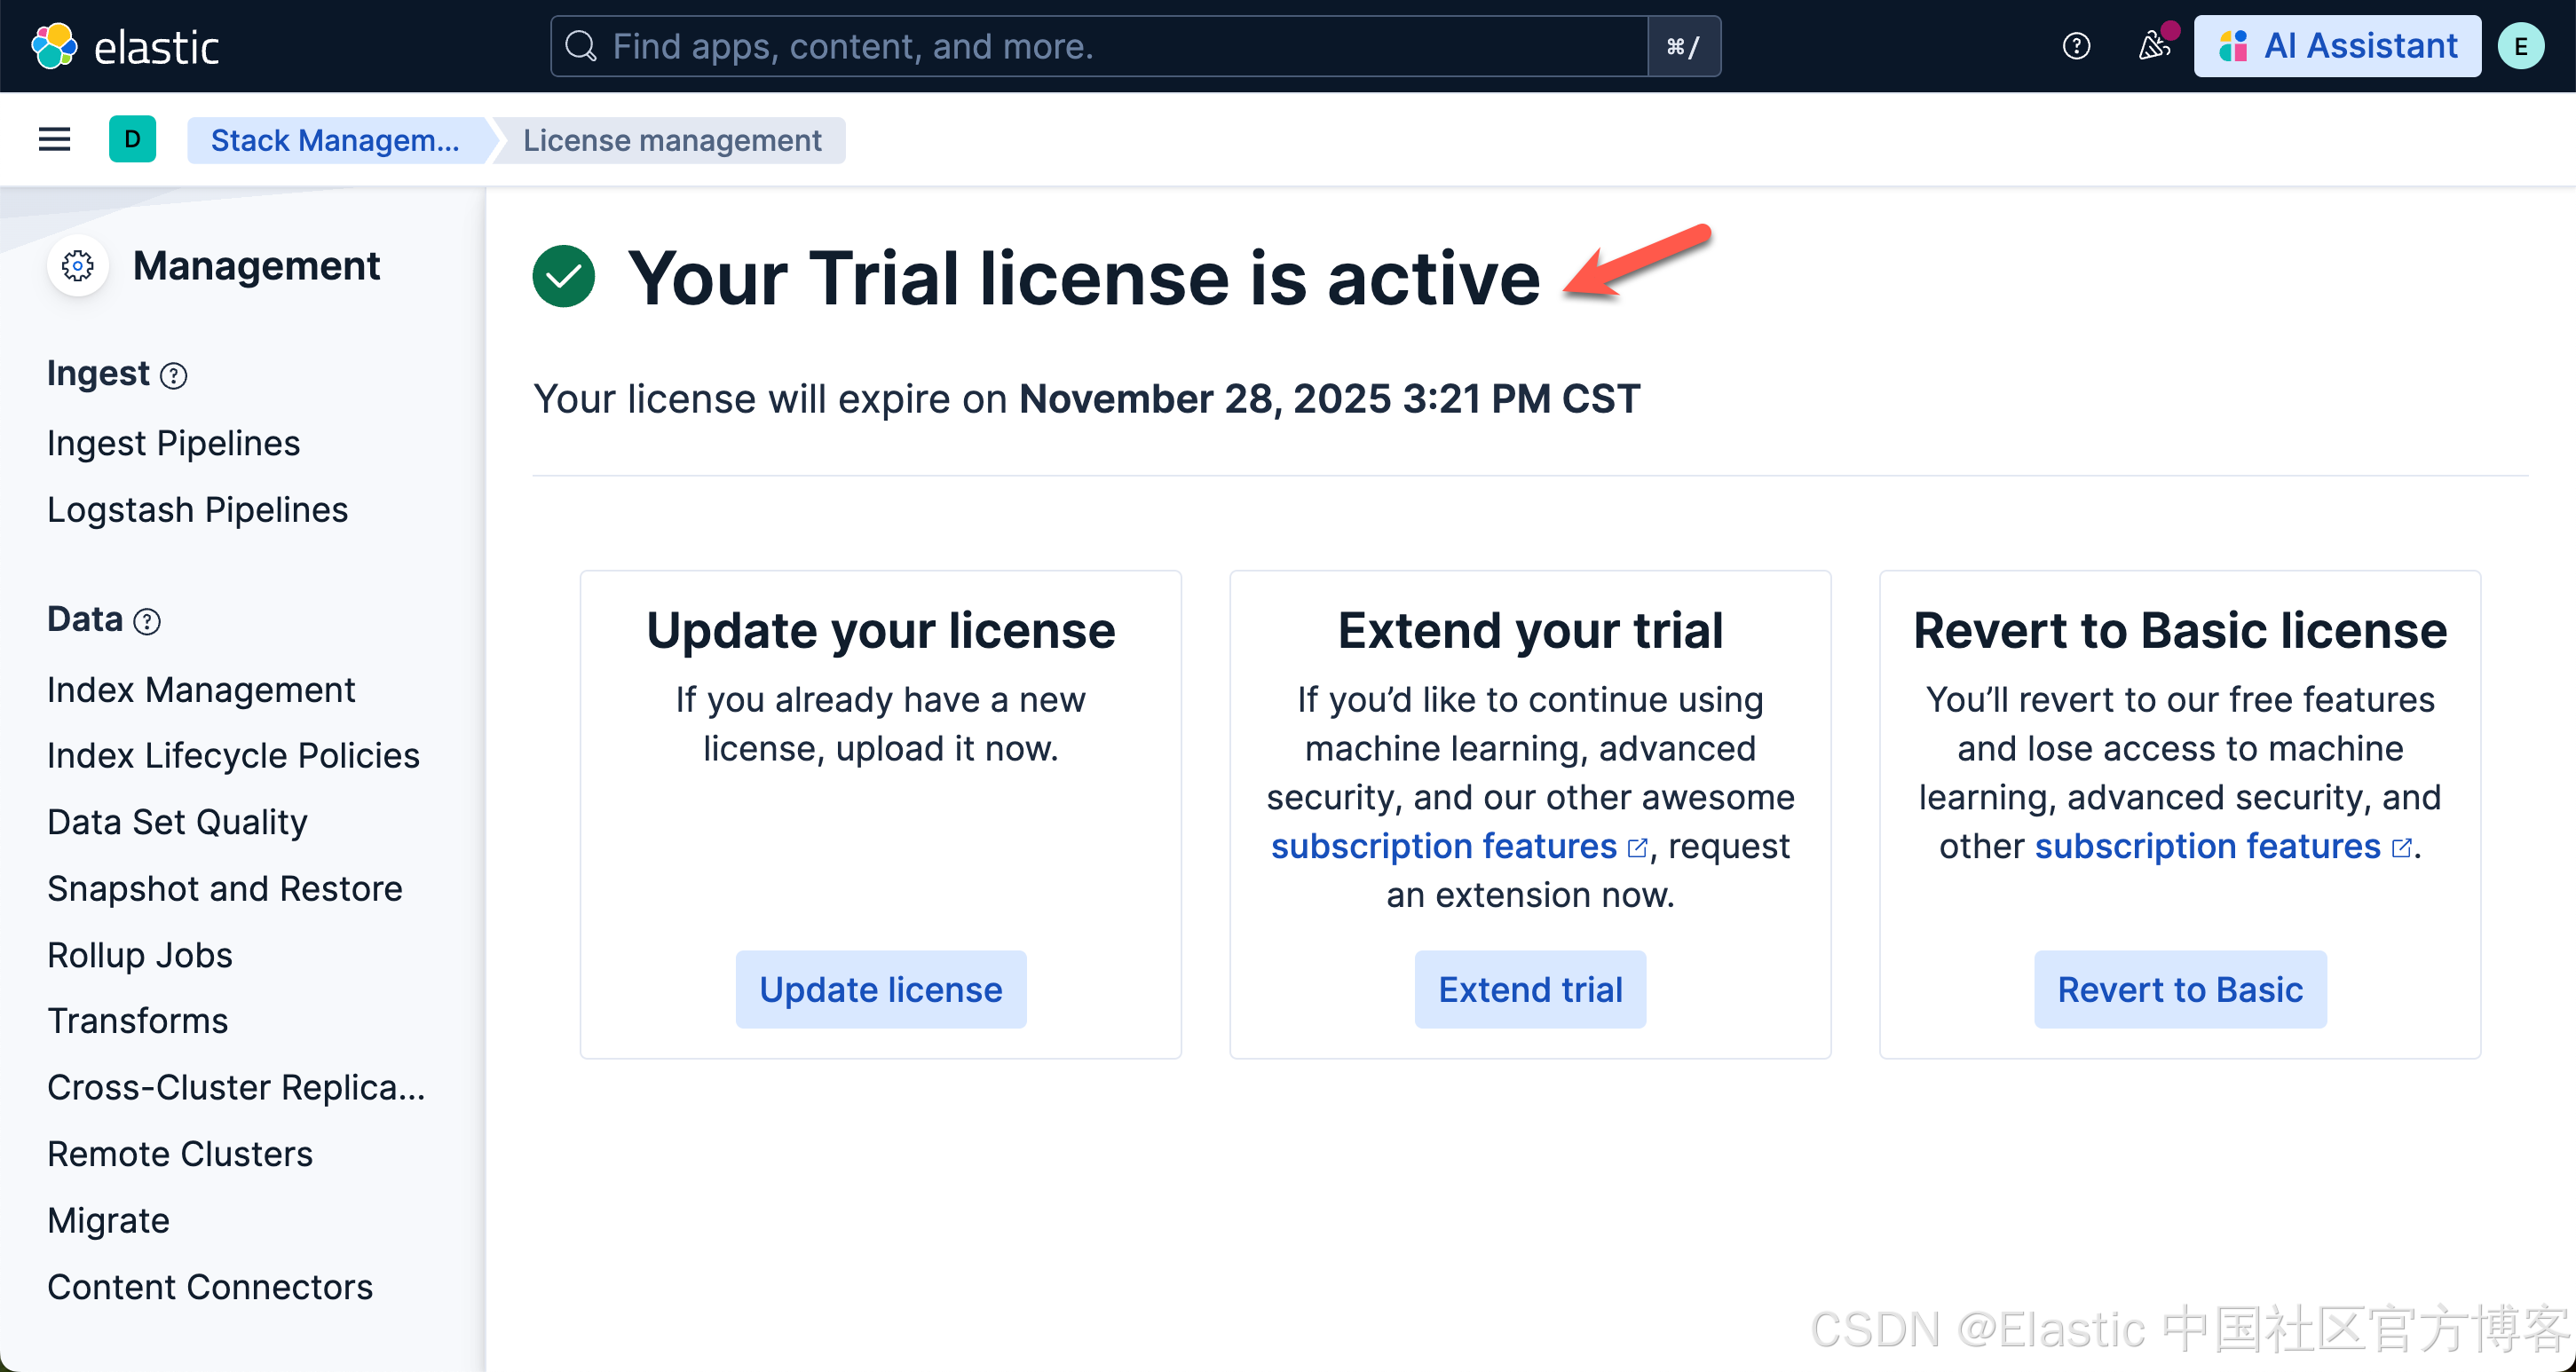Click the E user avatar
The width and height of the screenshot is (2576, 1372).
pyautogui.click(x=2521, y=46)
